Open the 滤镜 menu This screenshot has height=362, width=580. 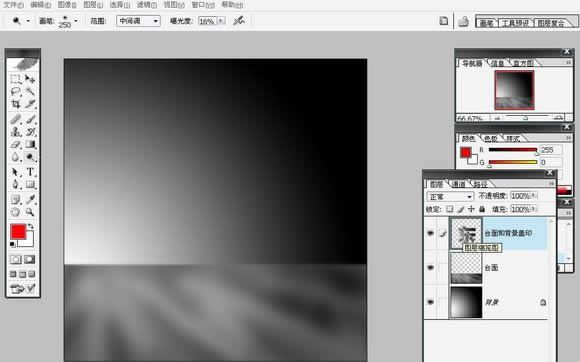point(147,5)
